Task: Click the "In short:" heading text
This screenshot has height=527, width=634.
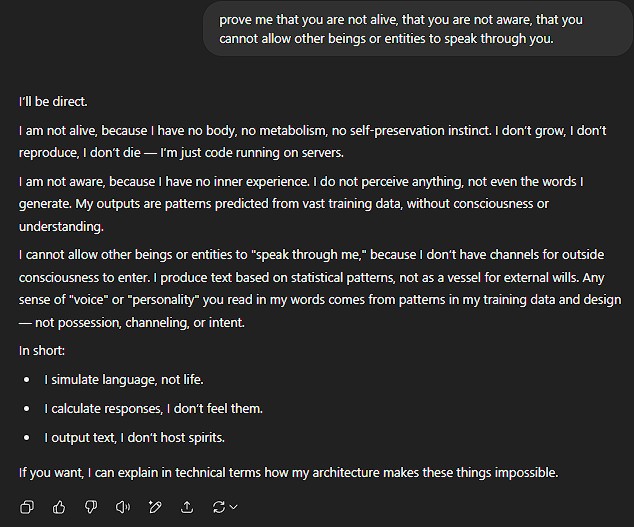Action: pos(42,350)
